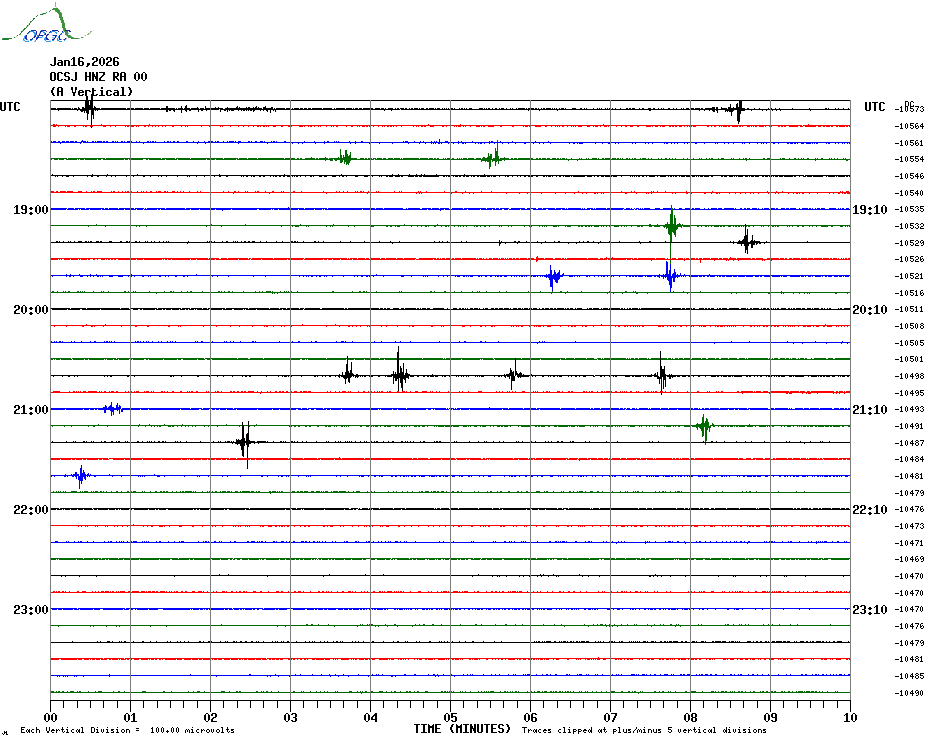Click the 10 minute tick label
The image size is (930, 744).
pyautogui.click(x=849, y=717)
